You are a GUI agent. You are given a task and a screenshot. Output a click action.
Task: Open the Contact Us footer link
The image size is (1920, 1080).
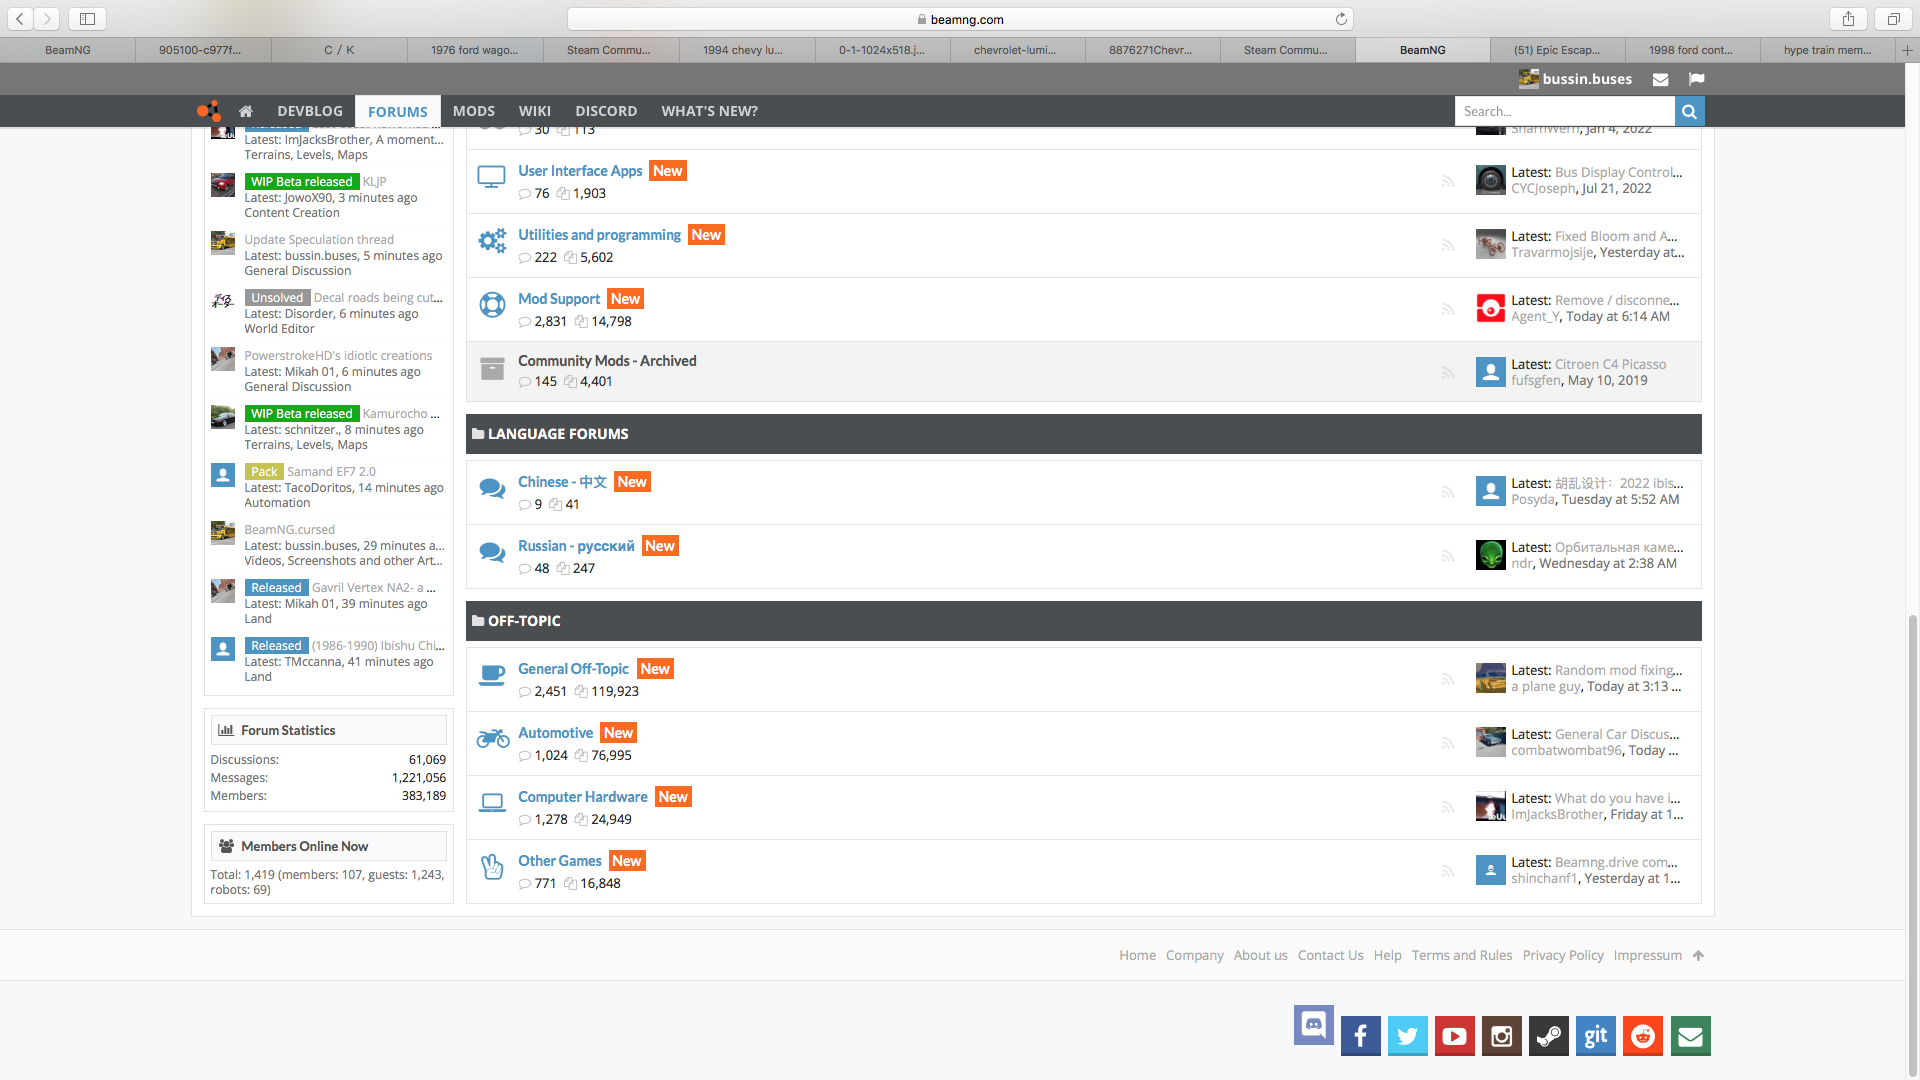pyautogui.click(x=1330, y=956)
